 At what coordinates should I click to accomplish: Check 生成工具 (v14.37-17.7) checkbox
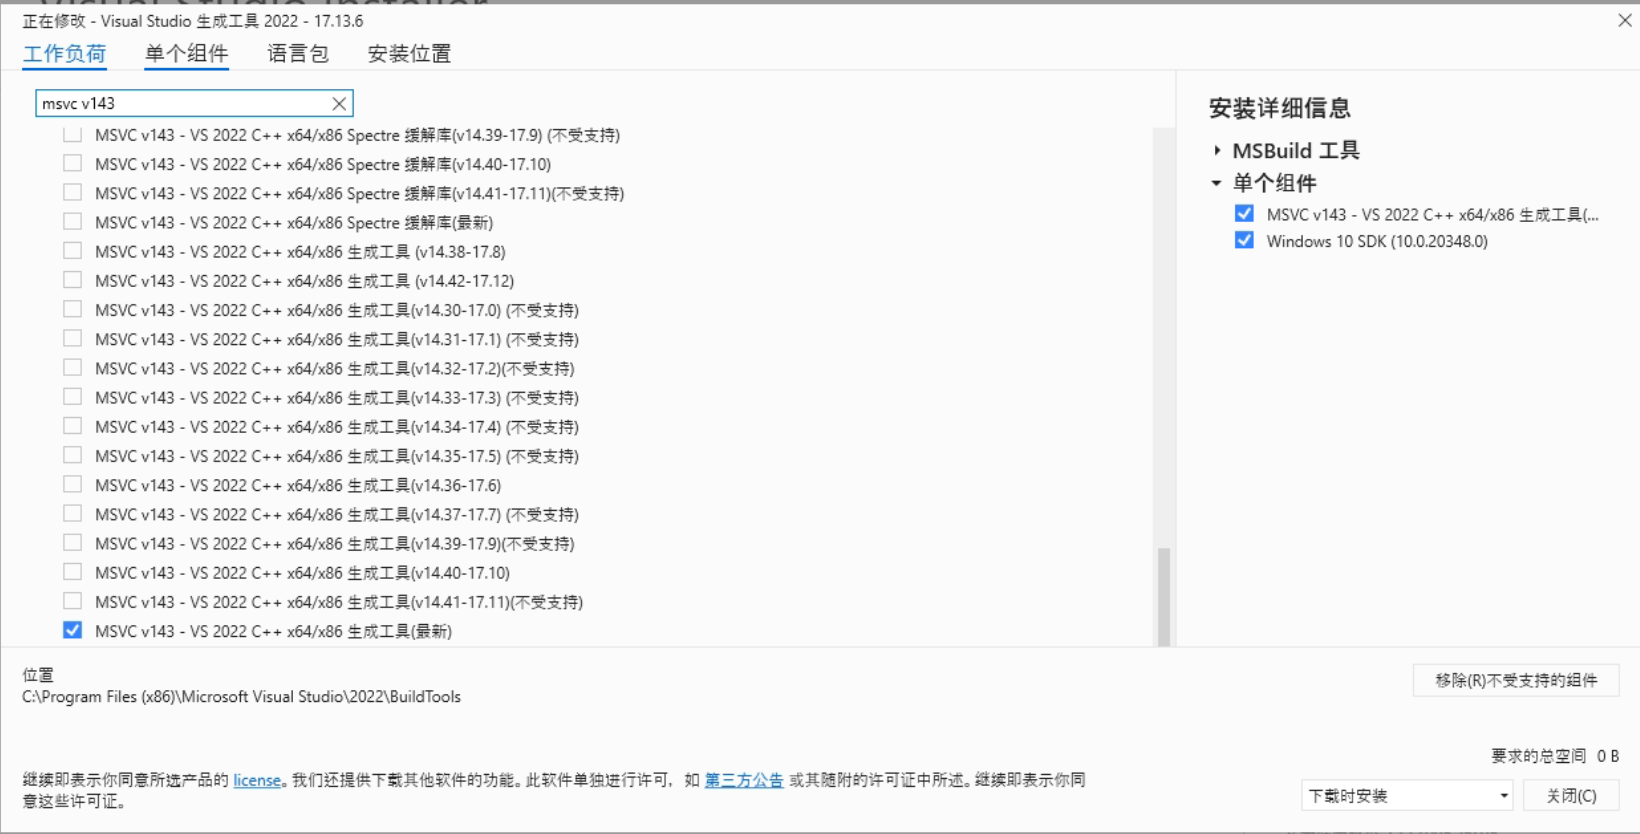coord(72,513)
